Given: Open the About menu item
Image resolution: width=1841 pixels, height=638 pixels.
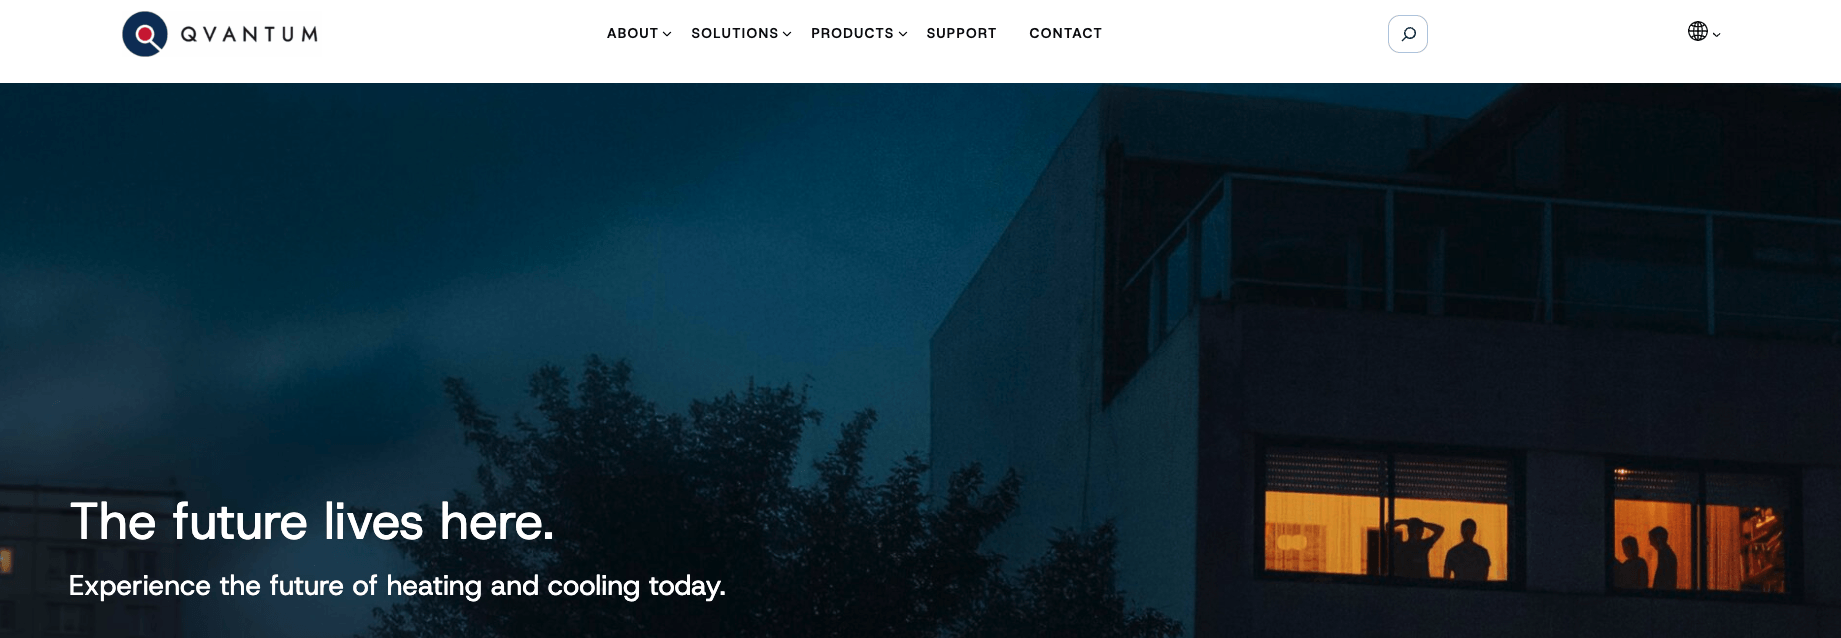Looking at the screenshot, I should [x=632, y=33].
